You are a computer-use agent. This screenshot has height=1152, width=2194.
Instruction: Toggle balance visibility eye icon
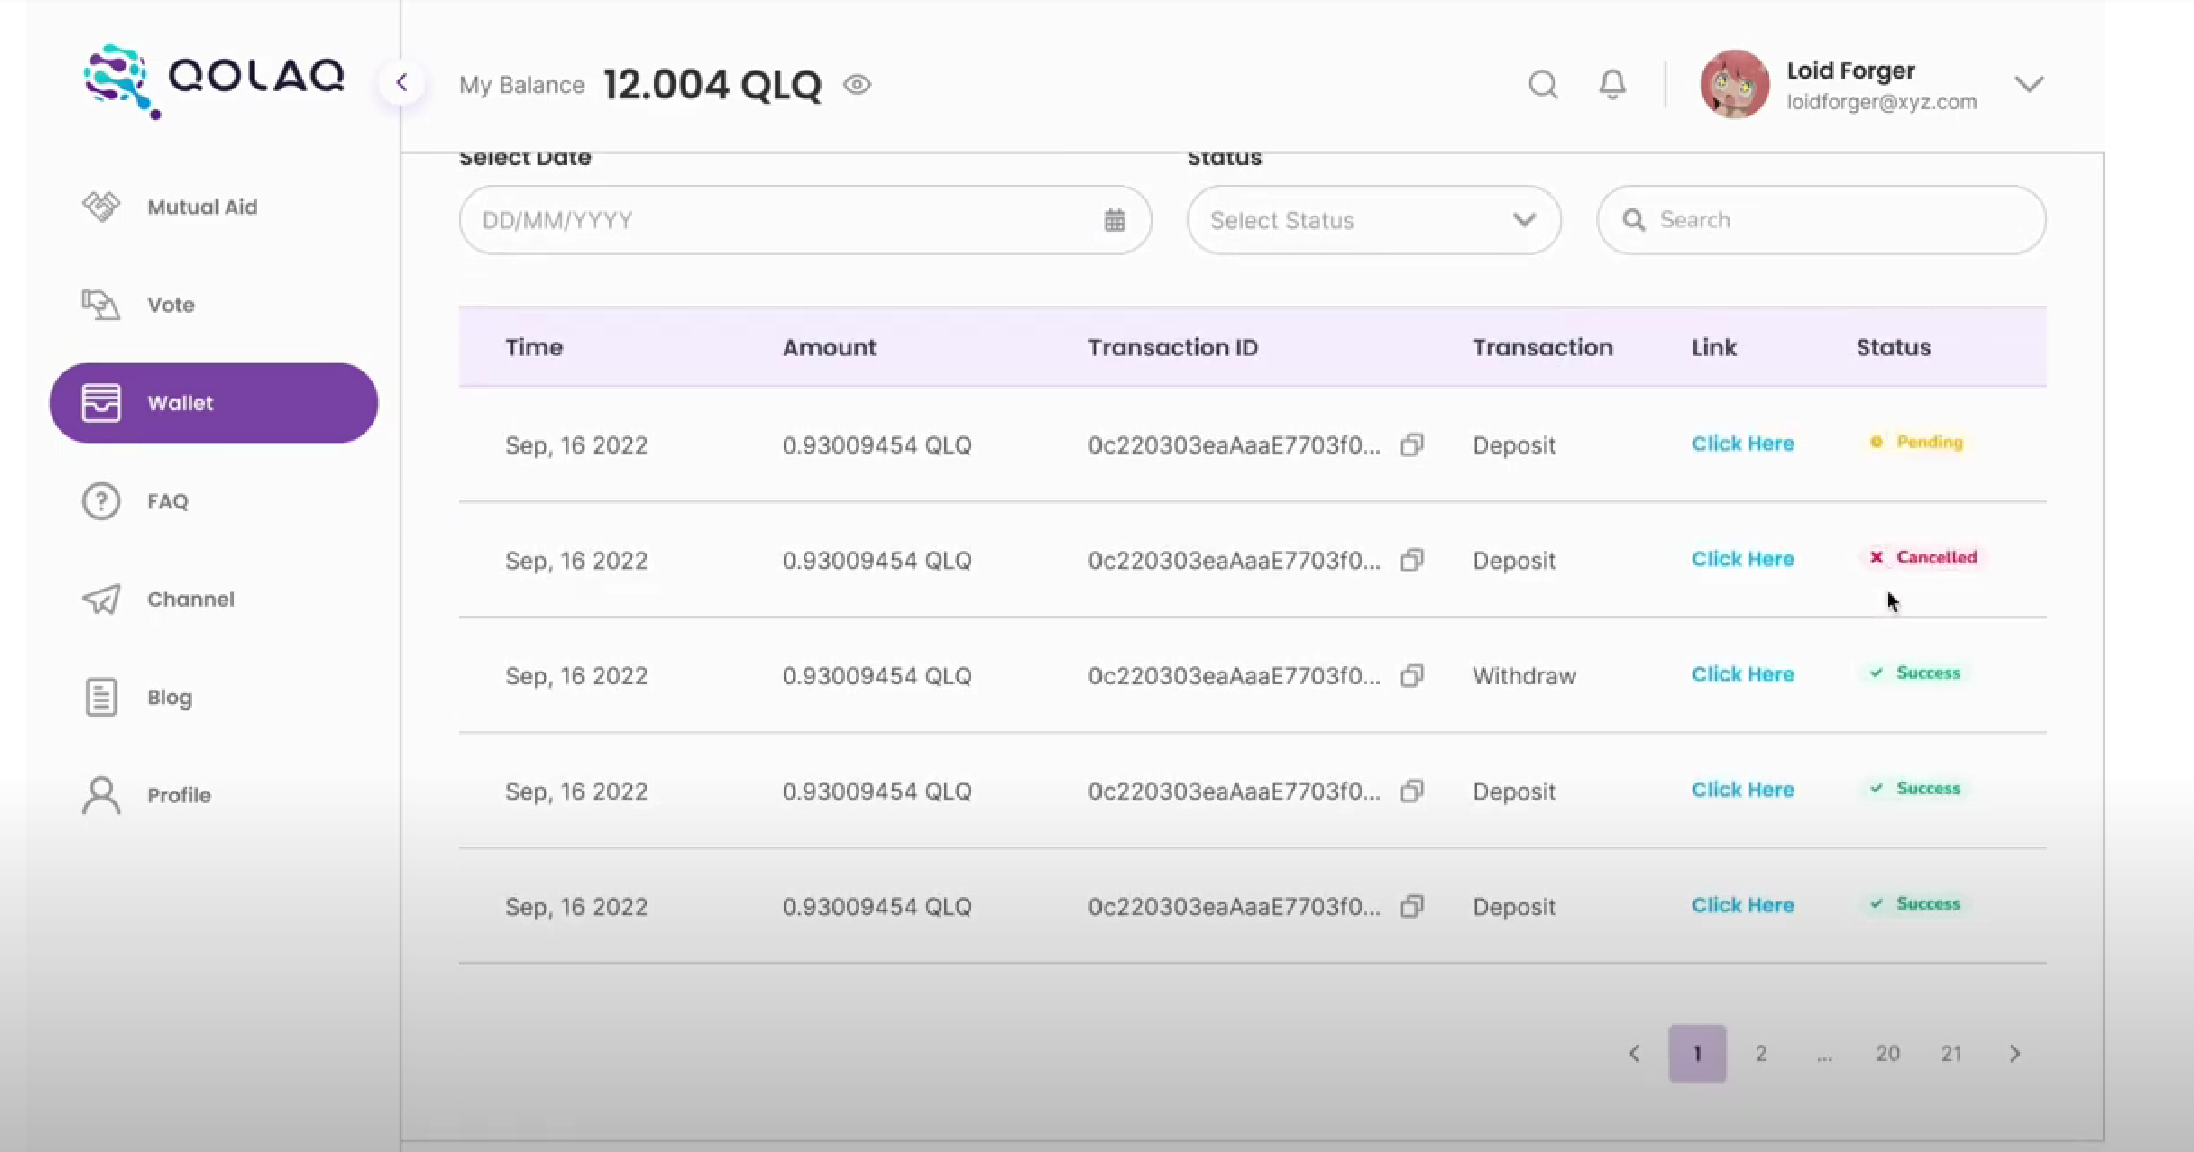pyautogui.click(x=857, y=85)
